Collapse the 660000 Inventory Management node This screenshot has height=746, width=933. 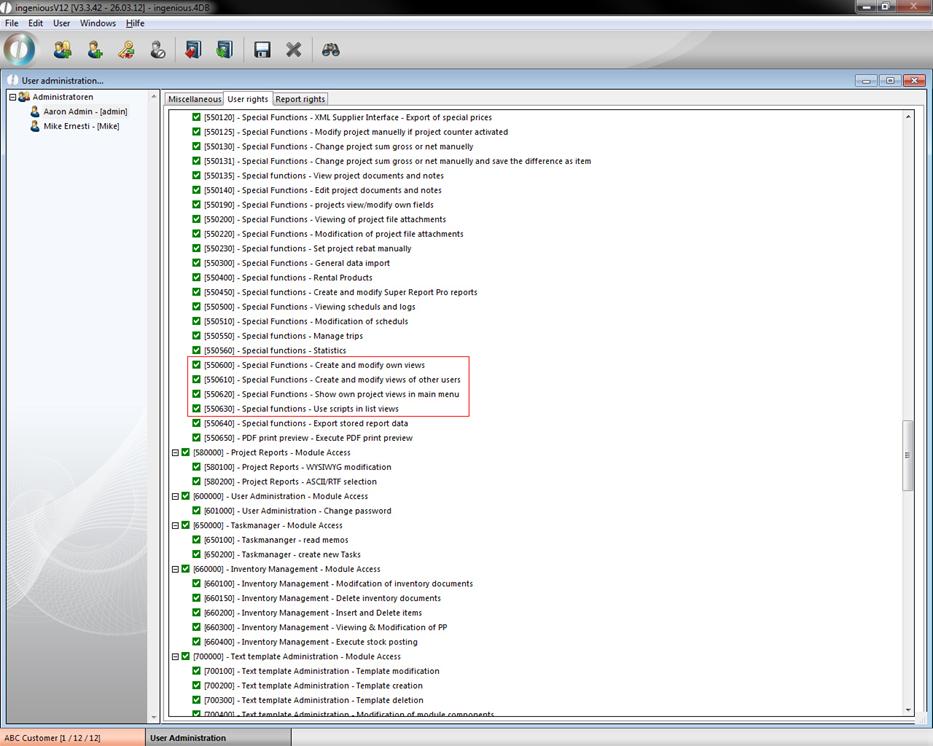175,569
